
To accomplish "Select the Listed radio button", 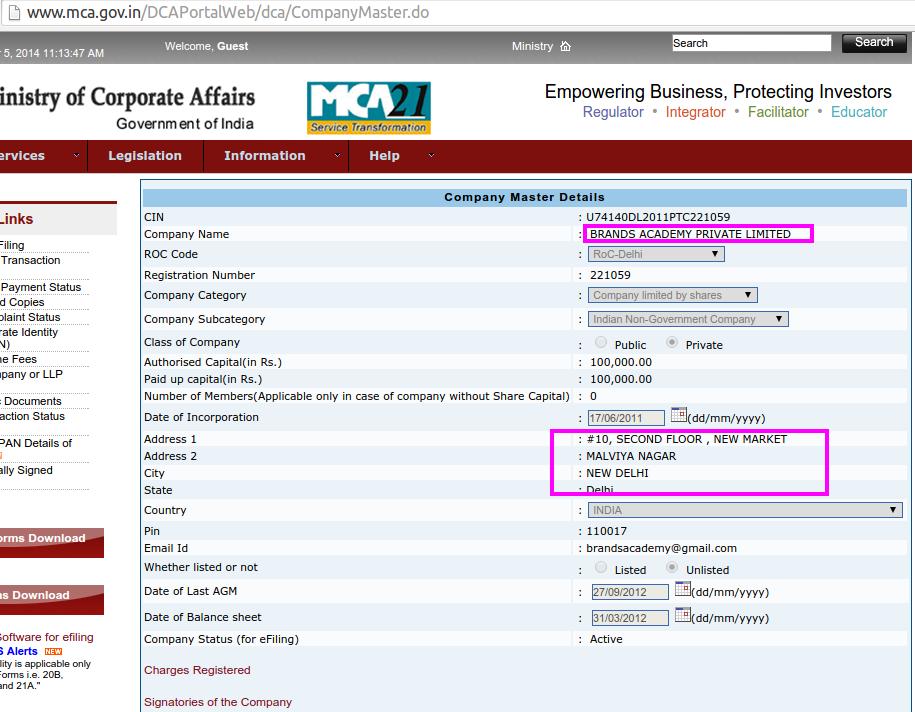I will point(600,567).
